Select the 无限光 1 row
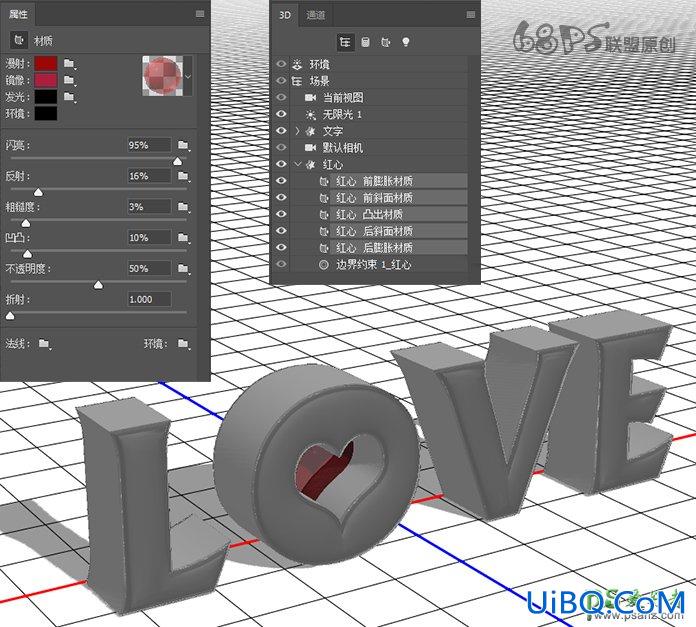This screenshot has height=627, width=696. (x=379, y=114)
